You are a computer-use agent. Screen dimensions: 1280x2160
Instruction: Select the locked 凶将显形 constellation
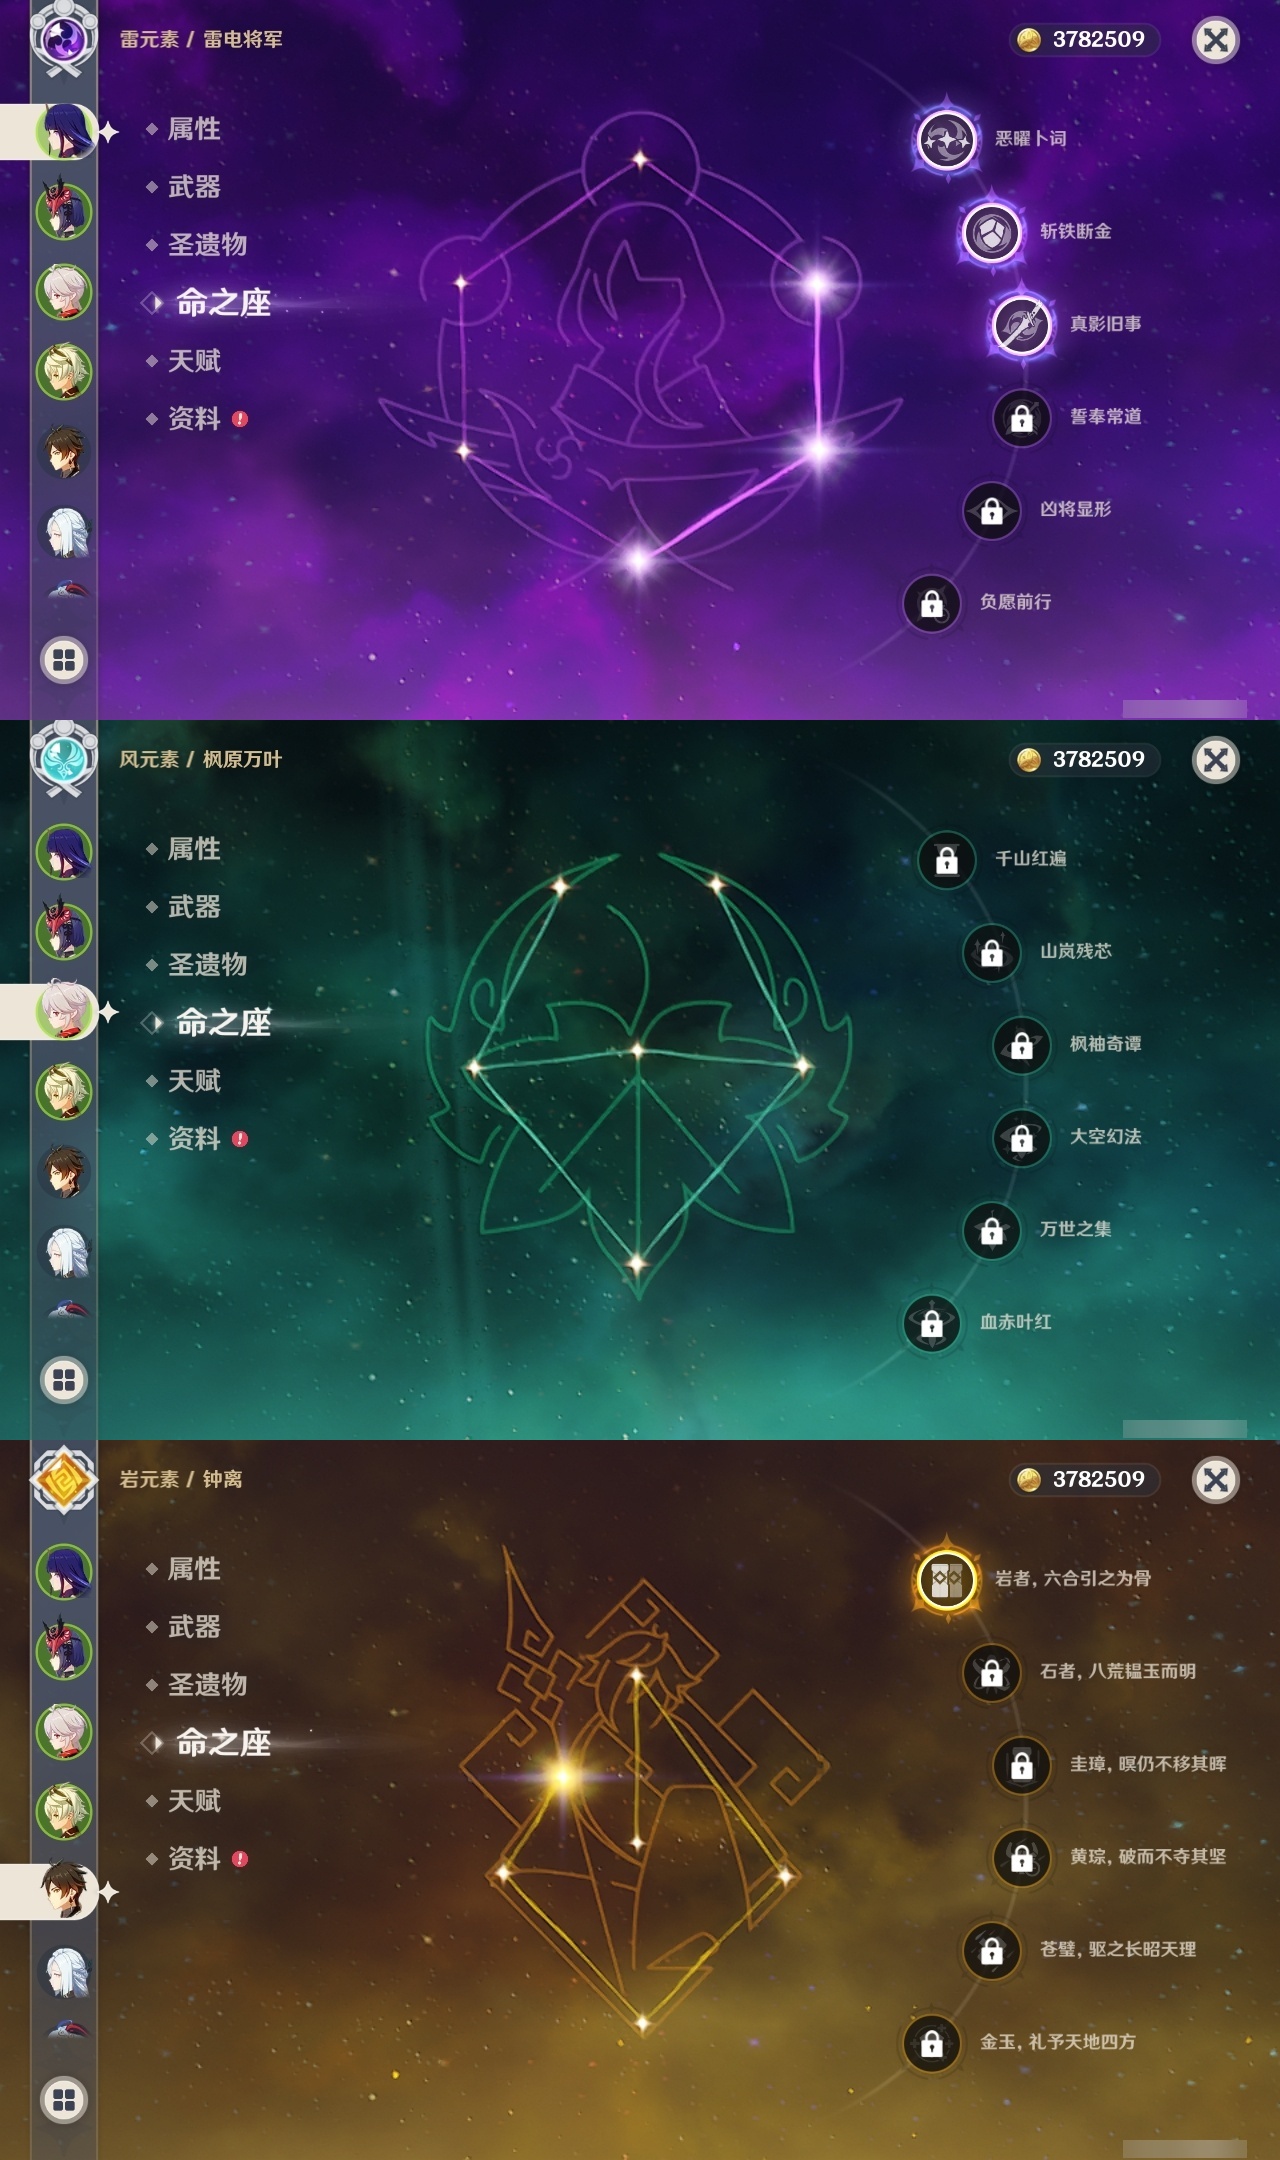pyautogui.click(x=991, y=510)
